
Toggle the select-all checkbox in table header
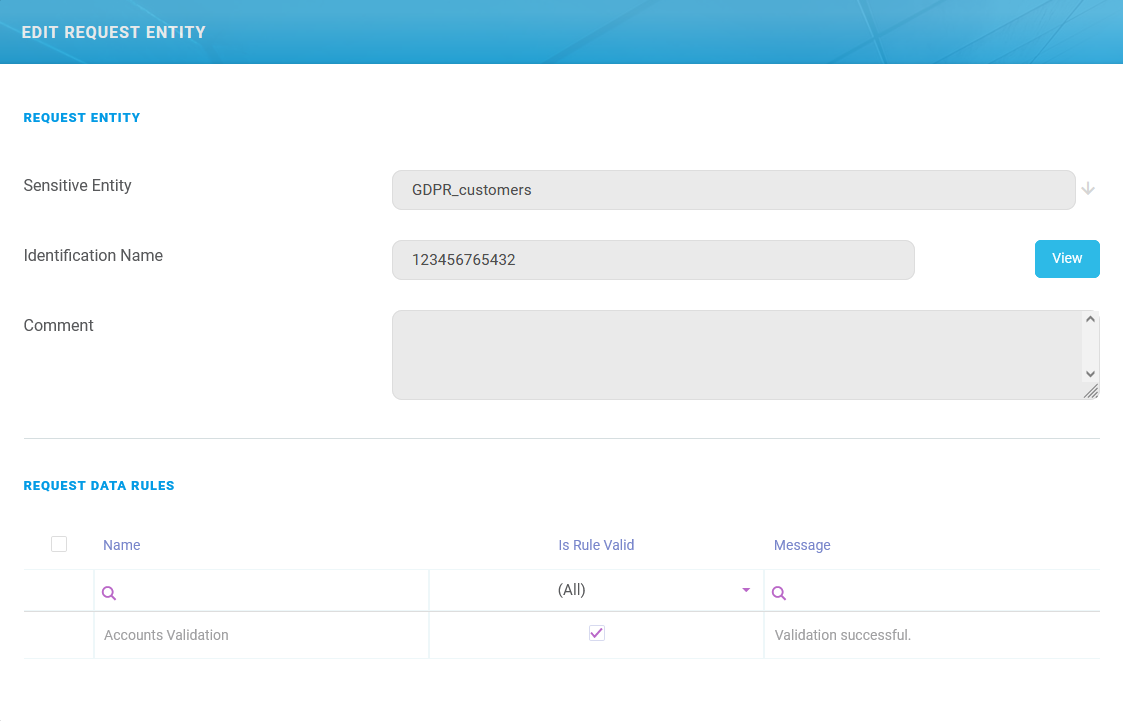(59, 544)
